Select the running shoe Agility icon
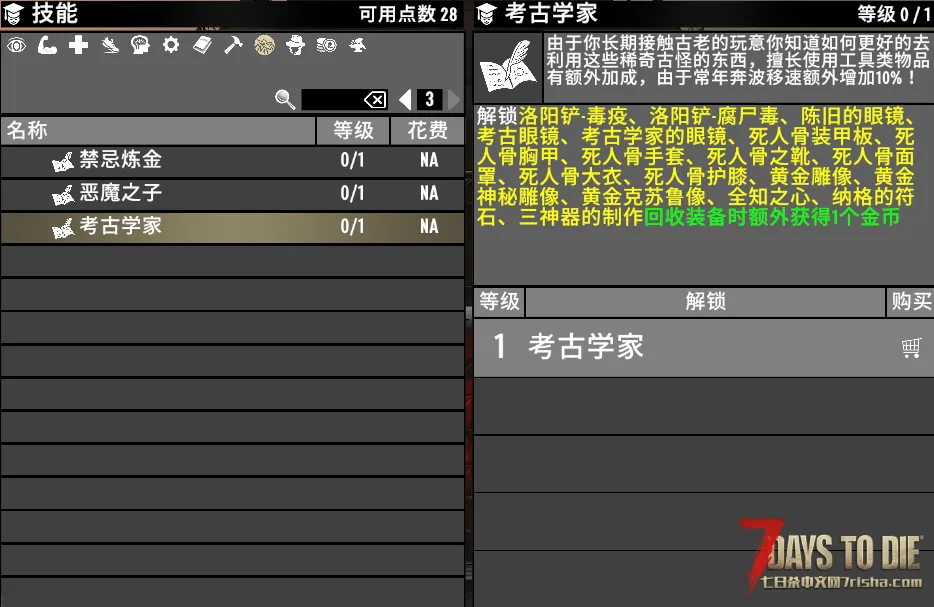The image size is (934, 607). click(110, 45)
